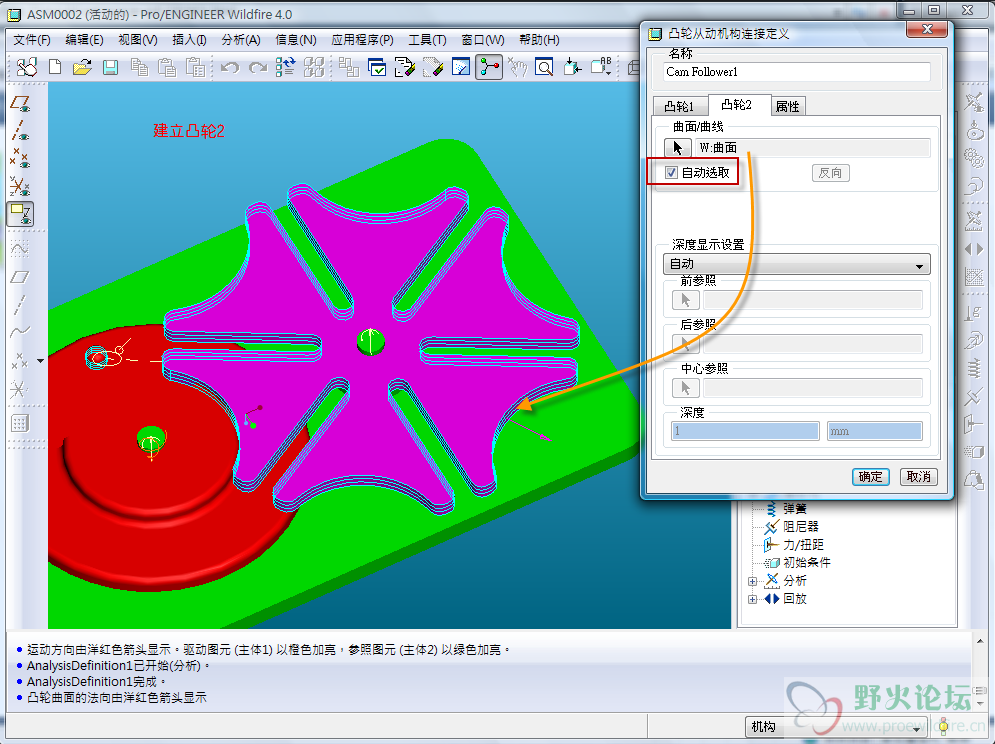Click the datum axis creation icon
The image size is (995, 744).
20,305
